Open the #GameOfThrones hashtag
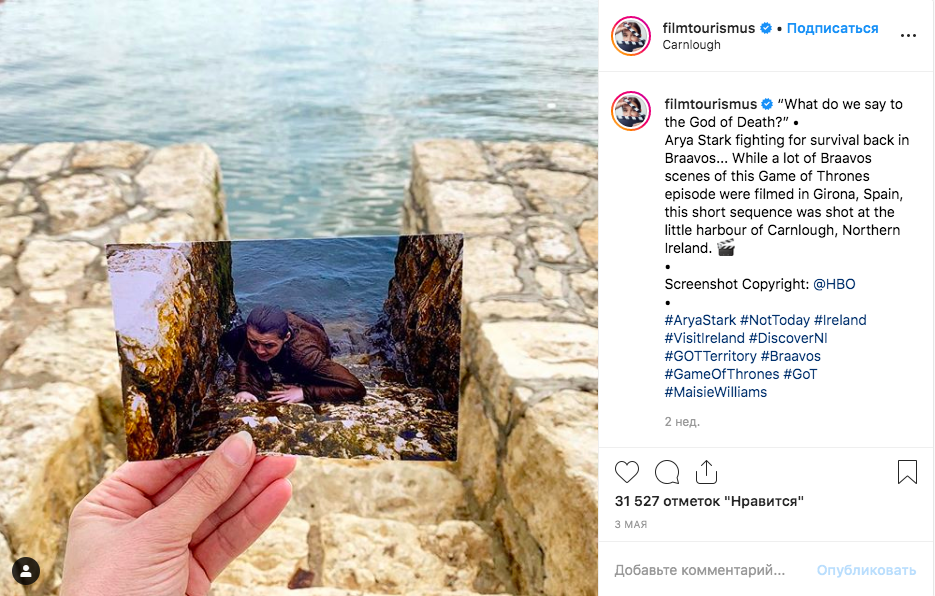Viewport: 935px width, 596px height. point(721,374)
